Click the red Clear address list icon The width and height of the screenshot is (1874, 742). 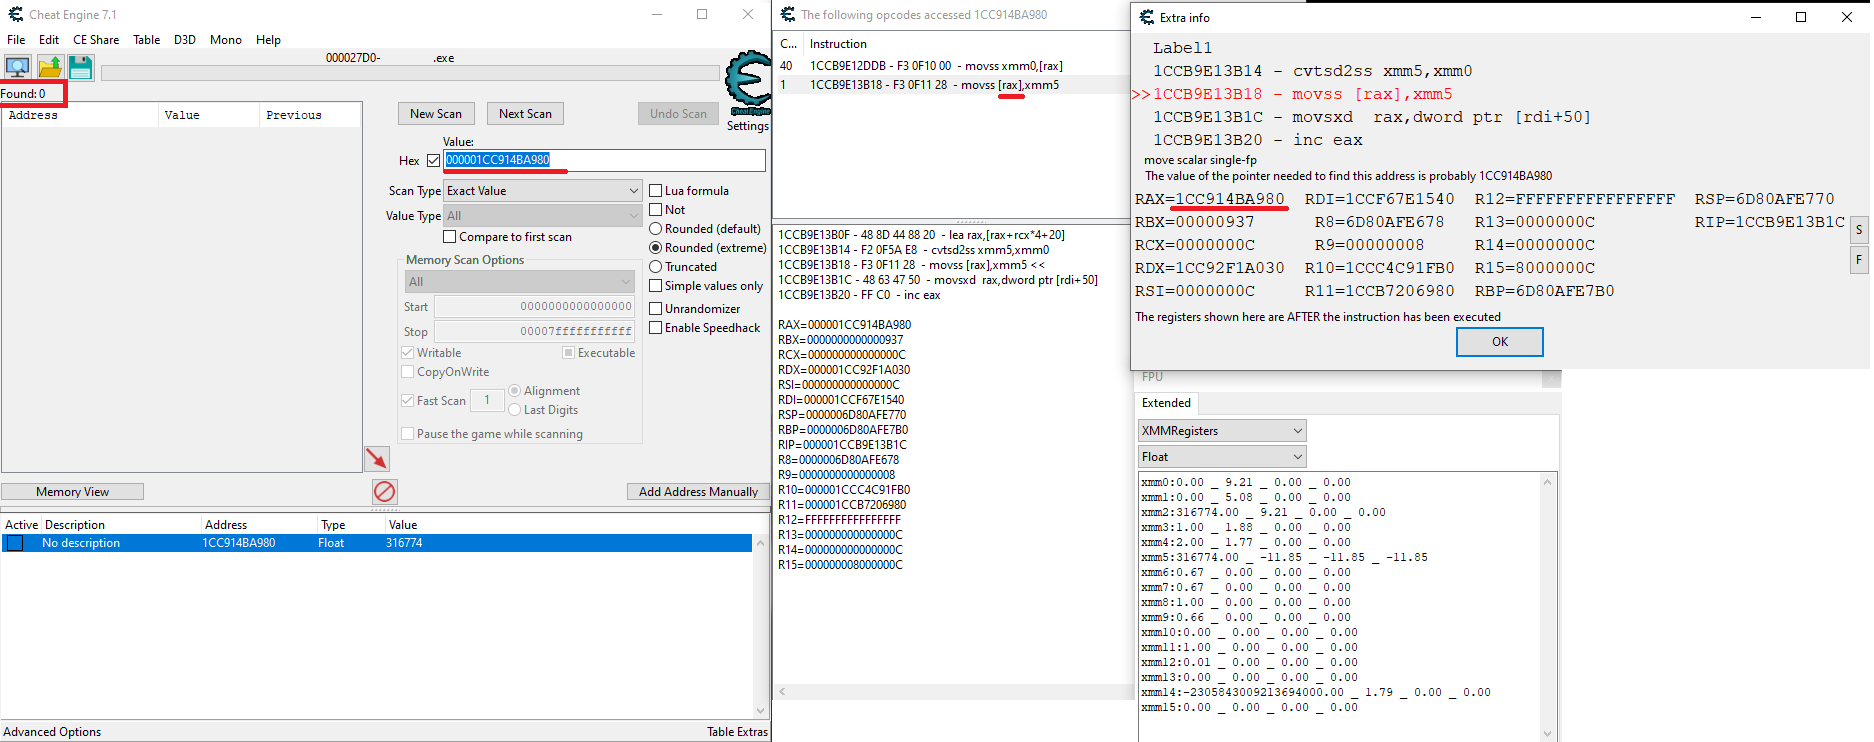pos(385,491)
